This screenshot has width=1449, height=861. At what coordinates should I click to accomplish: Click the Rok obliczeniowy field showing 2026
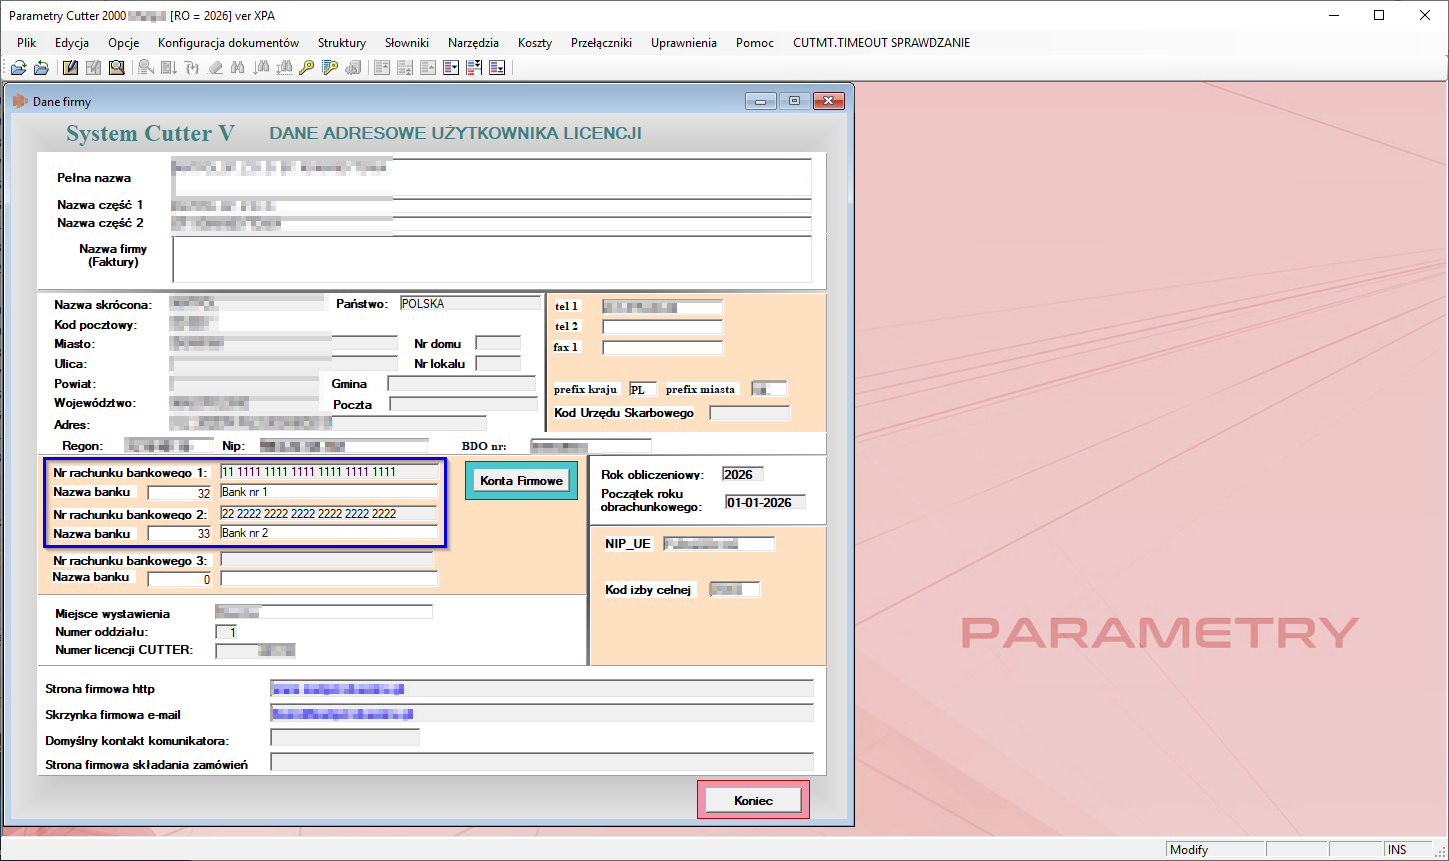(x=743, y=474)
